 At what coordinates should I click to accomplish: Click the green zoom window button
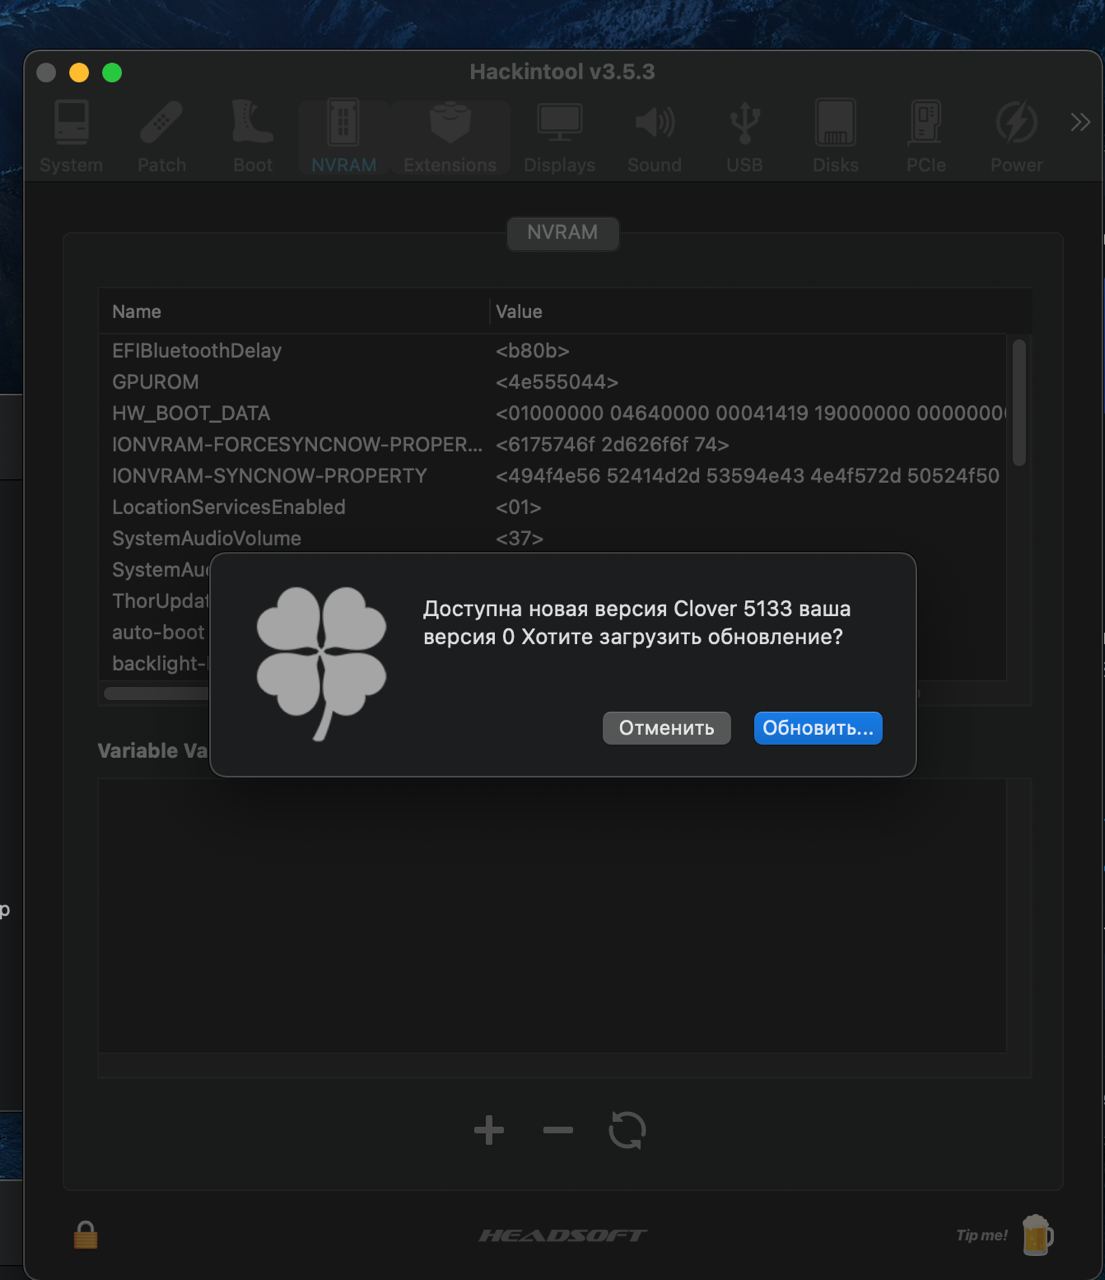point(112,72)
